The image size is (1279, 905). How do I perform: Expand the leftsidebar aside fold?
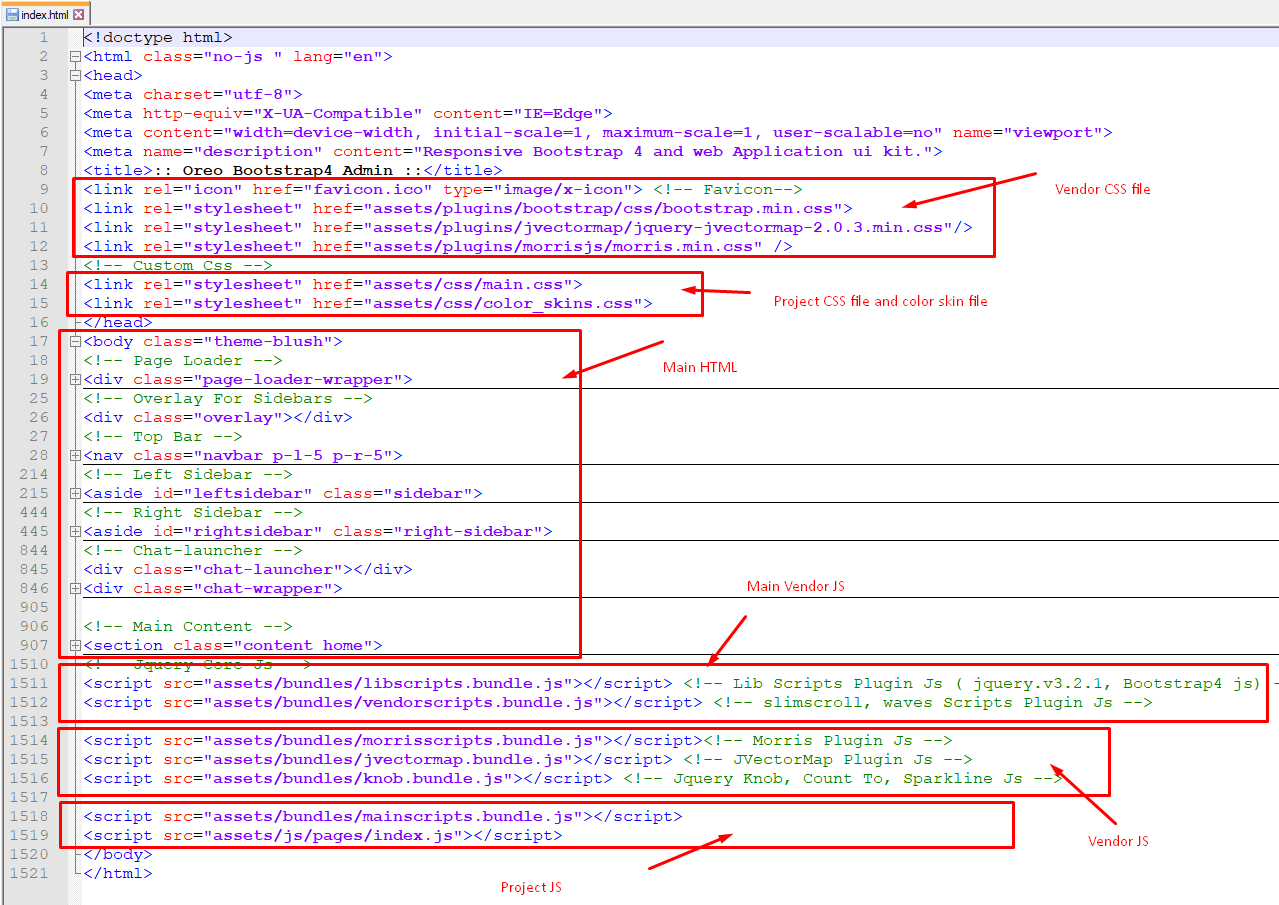point(75,494)
